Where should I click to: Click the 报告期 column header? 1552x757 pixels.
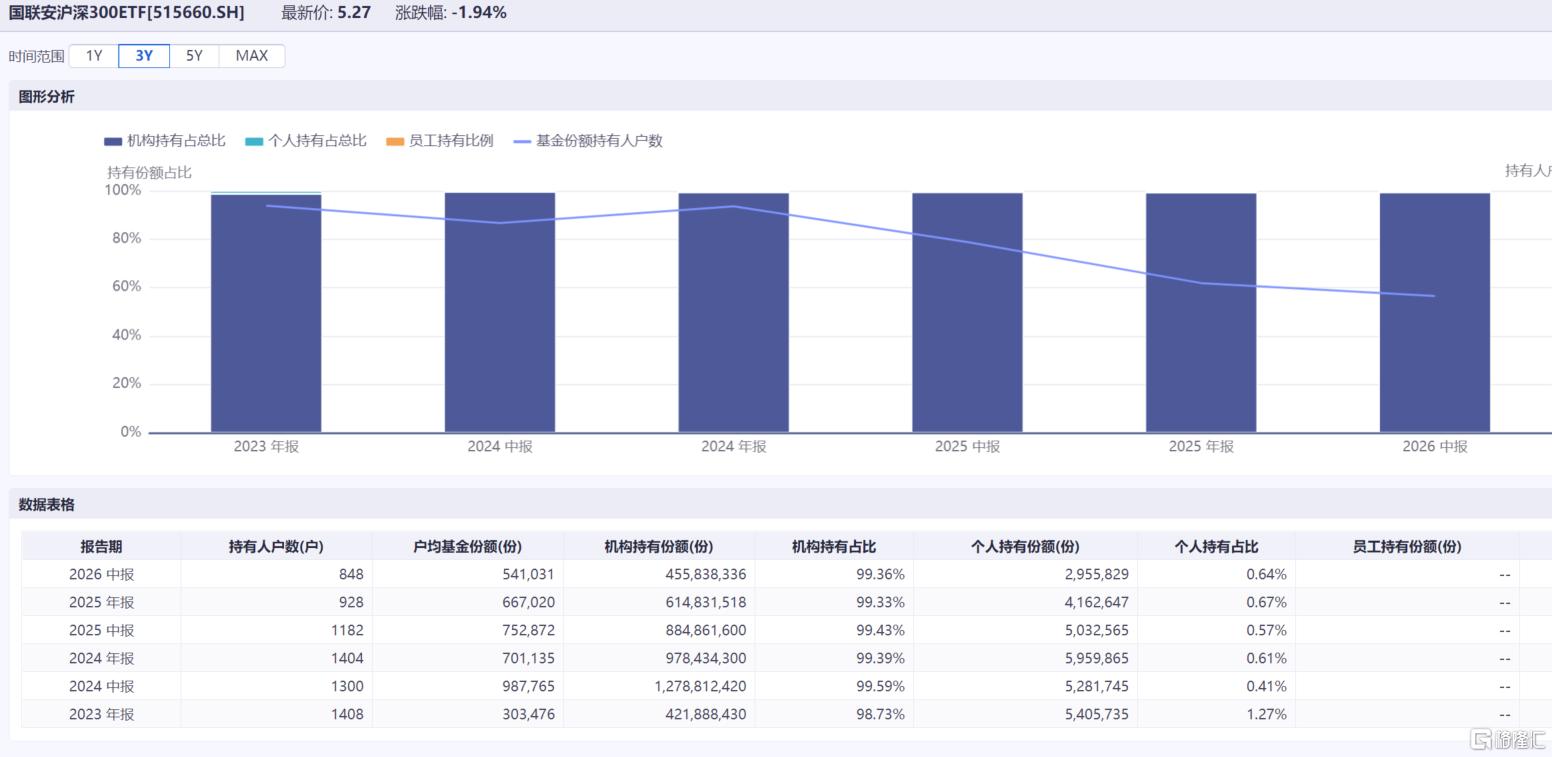pyautogui.click(x=101, y=546)
